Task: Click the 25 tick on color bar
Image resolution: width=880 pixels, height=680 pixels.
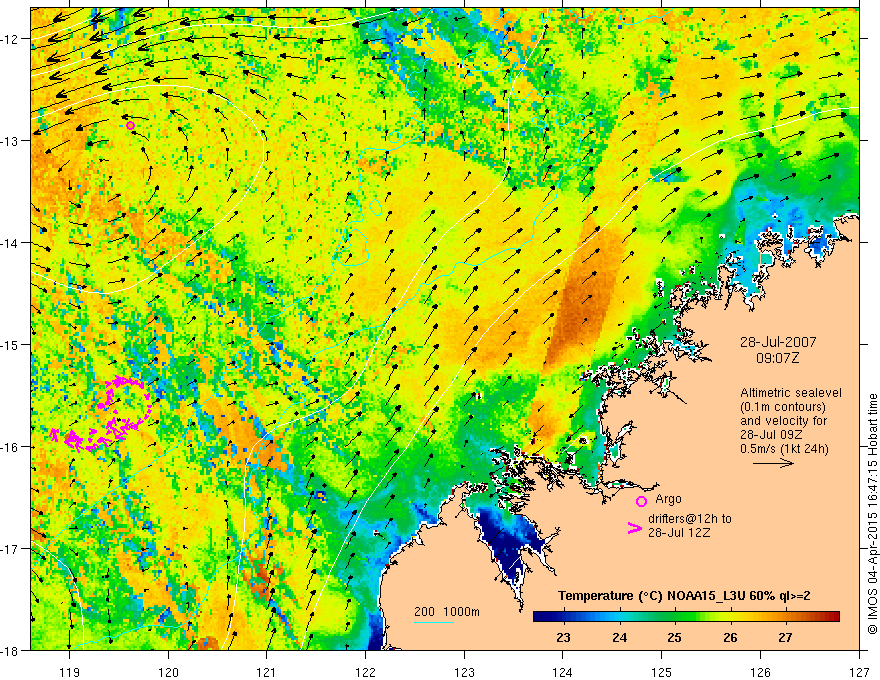Action: pyautogui.click(x=675, y=637)
